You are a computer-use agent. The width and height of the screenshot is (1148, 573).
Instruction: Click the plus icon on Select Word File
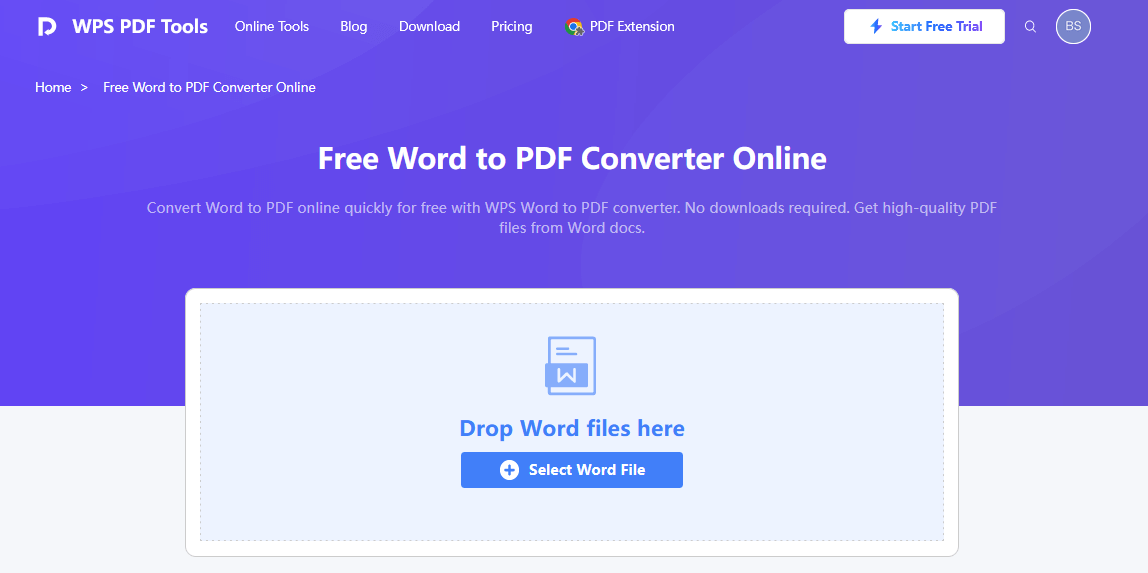click(510, 470)
